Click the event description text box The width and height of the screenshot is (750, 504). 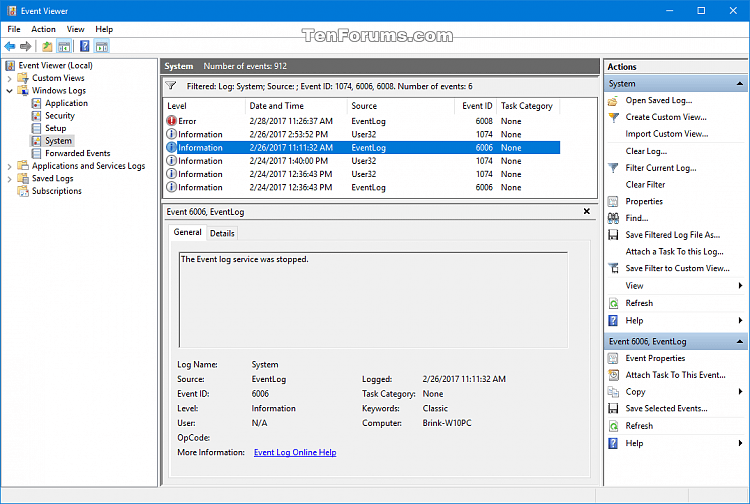click(373, 300)
